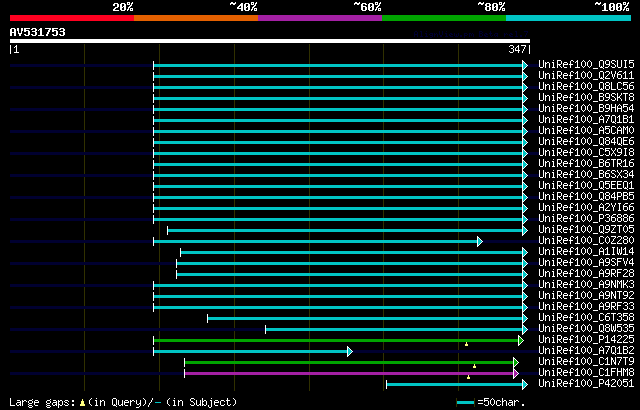Select the UniRef100_A2YI66 label
The height and width of the screenshot is (410, 640).
pyautogui.click(x=586, y=208)
